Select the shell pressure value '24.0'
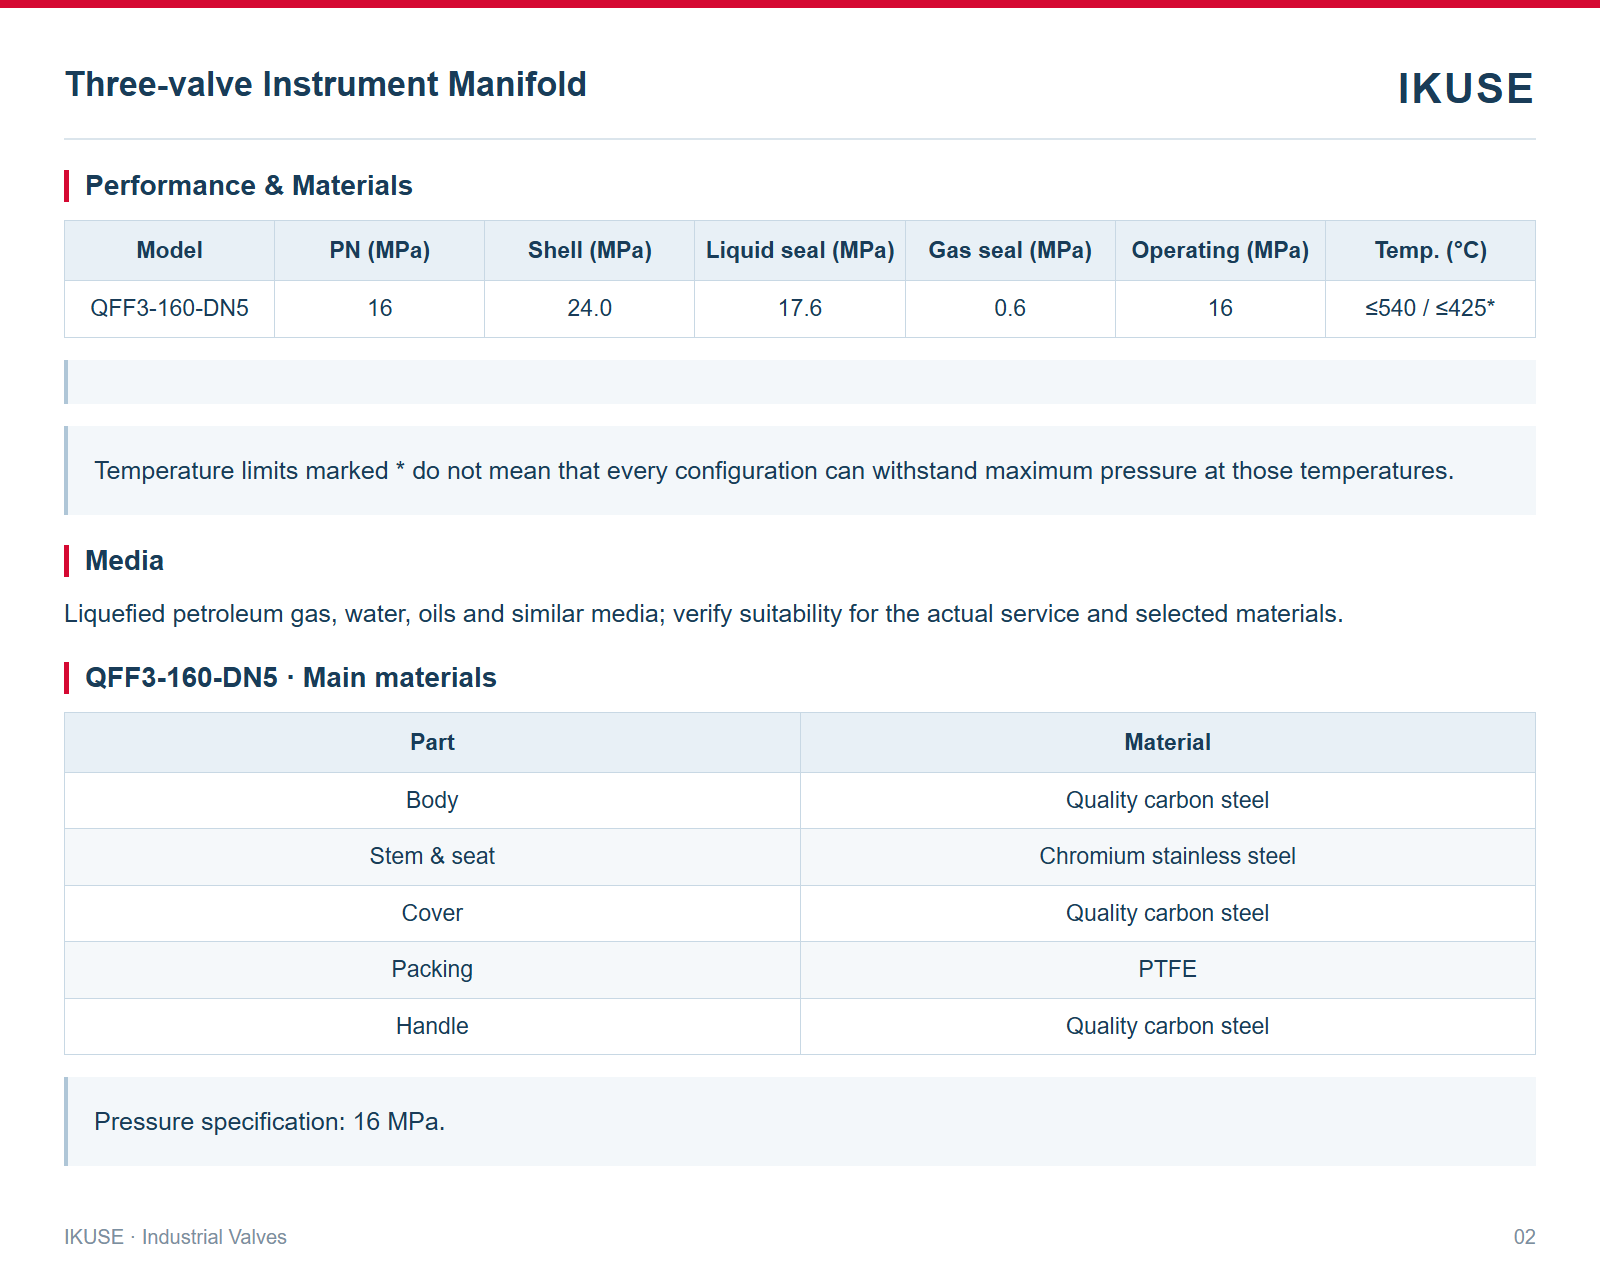The image size is (1600, 1276). point(590,308)
